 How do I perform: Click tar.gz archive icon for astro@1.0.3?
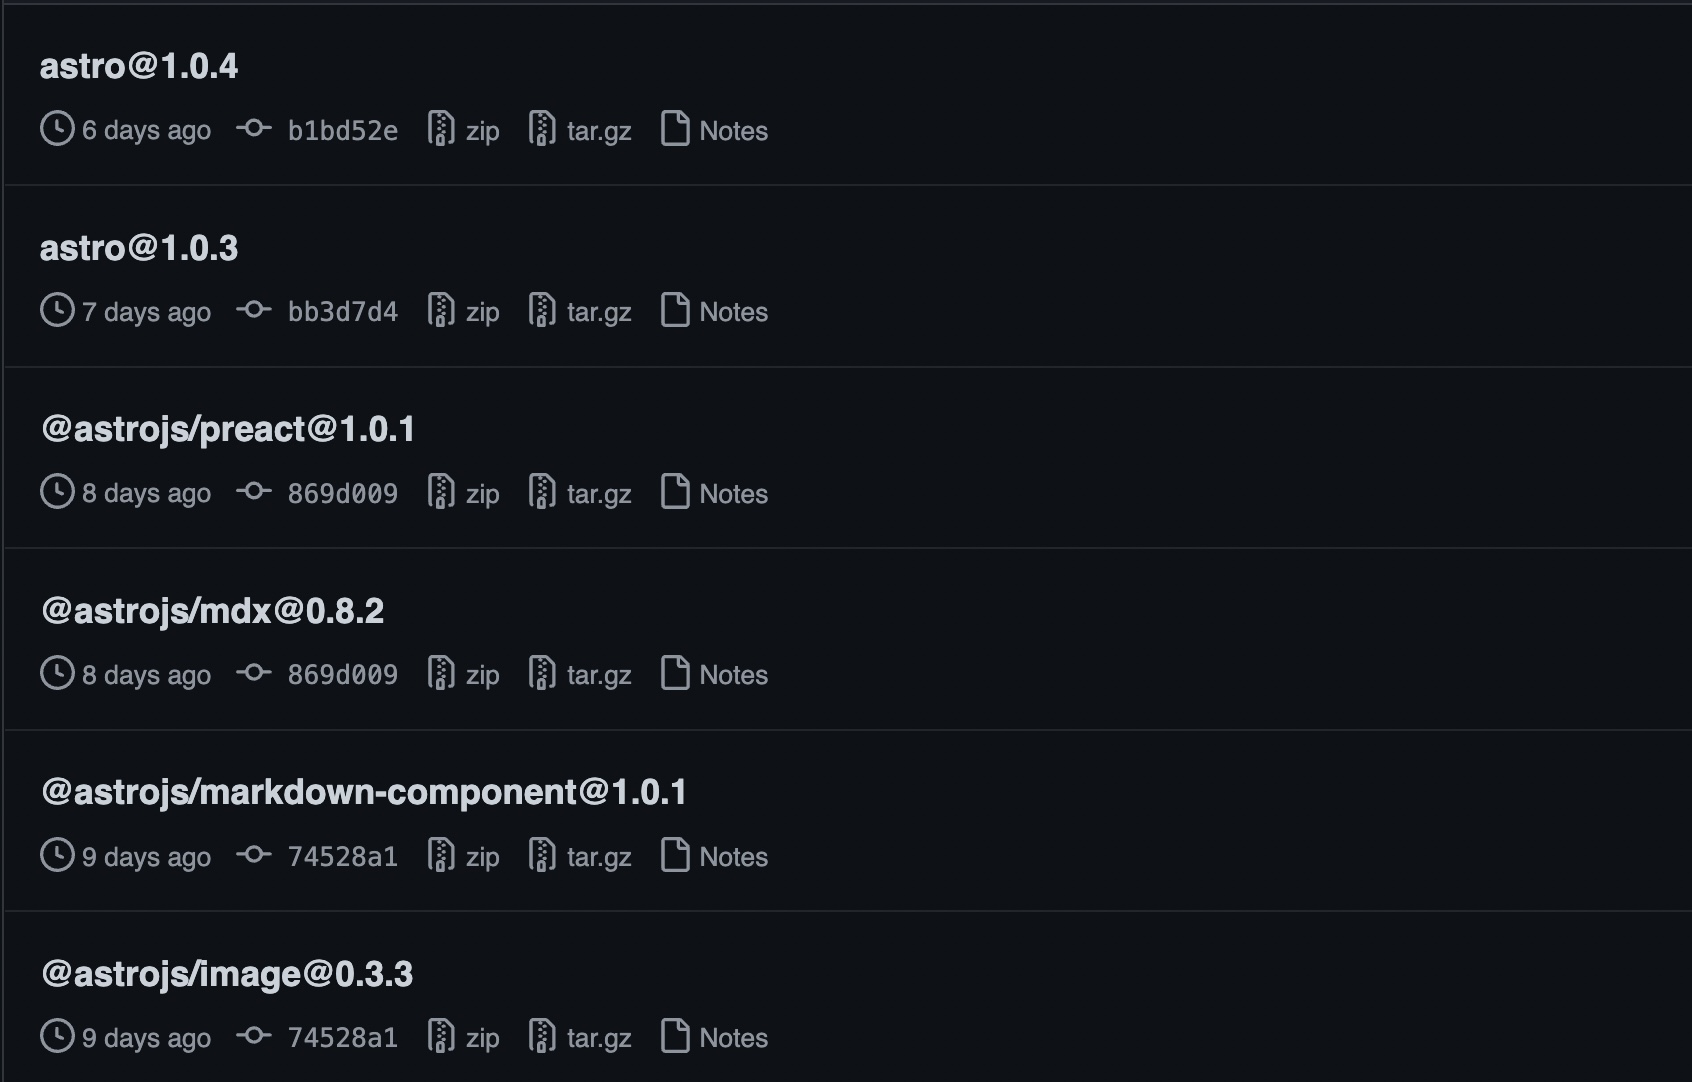(x=542, y=311)
